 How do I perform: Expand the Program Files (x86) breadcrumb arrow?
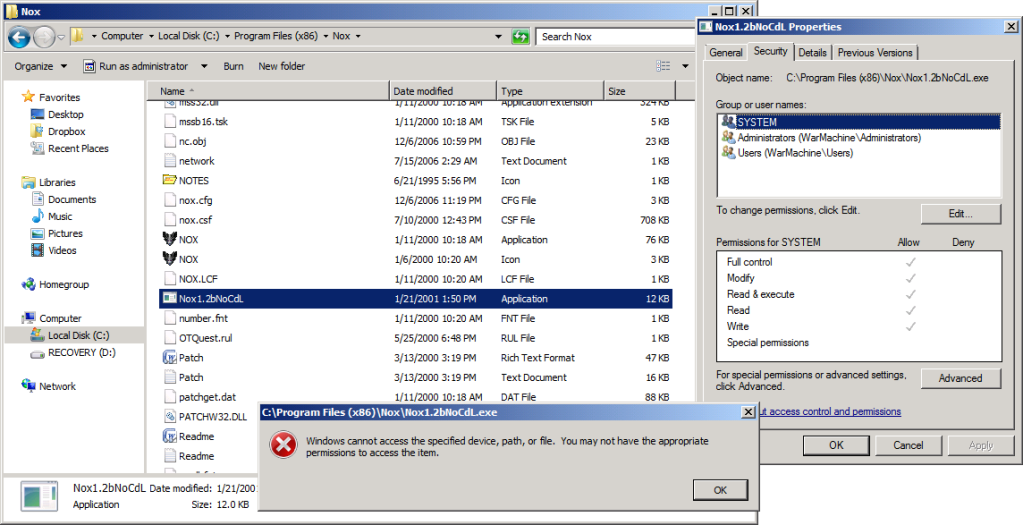coord(326,37)
